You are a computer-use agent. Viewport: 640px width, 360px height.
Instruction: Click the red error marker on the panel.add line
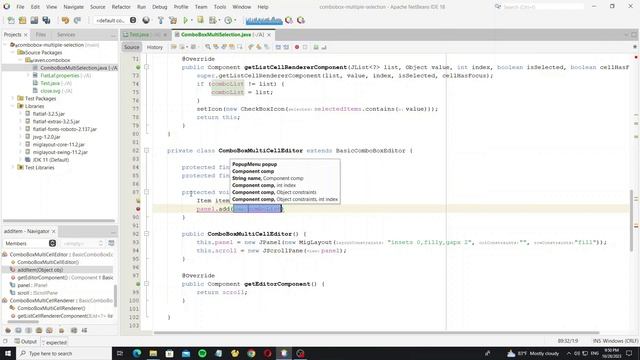coord(138,209)
